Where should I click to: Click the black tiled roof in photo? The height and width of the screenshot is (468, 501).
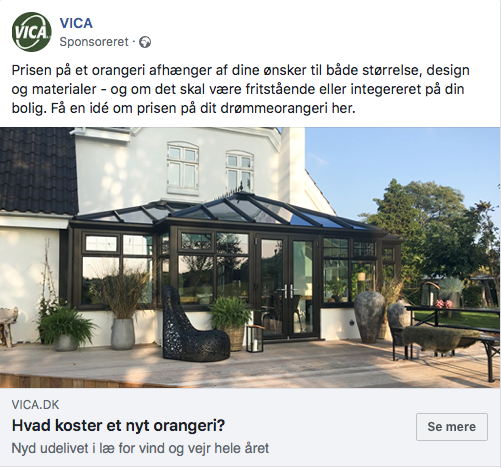(37, 170)
